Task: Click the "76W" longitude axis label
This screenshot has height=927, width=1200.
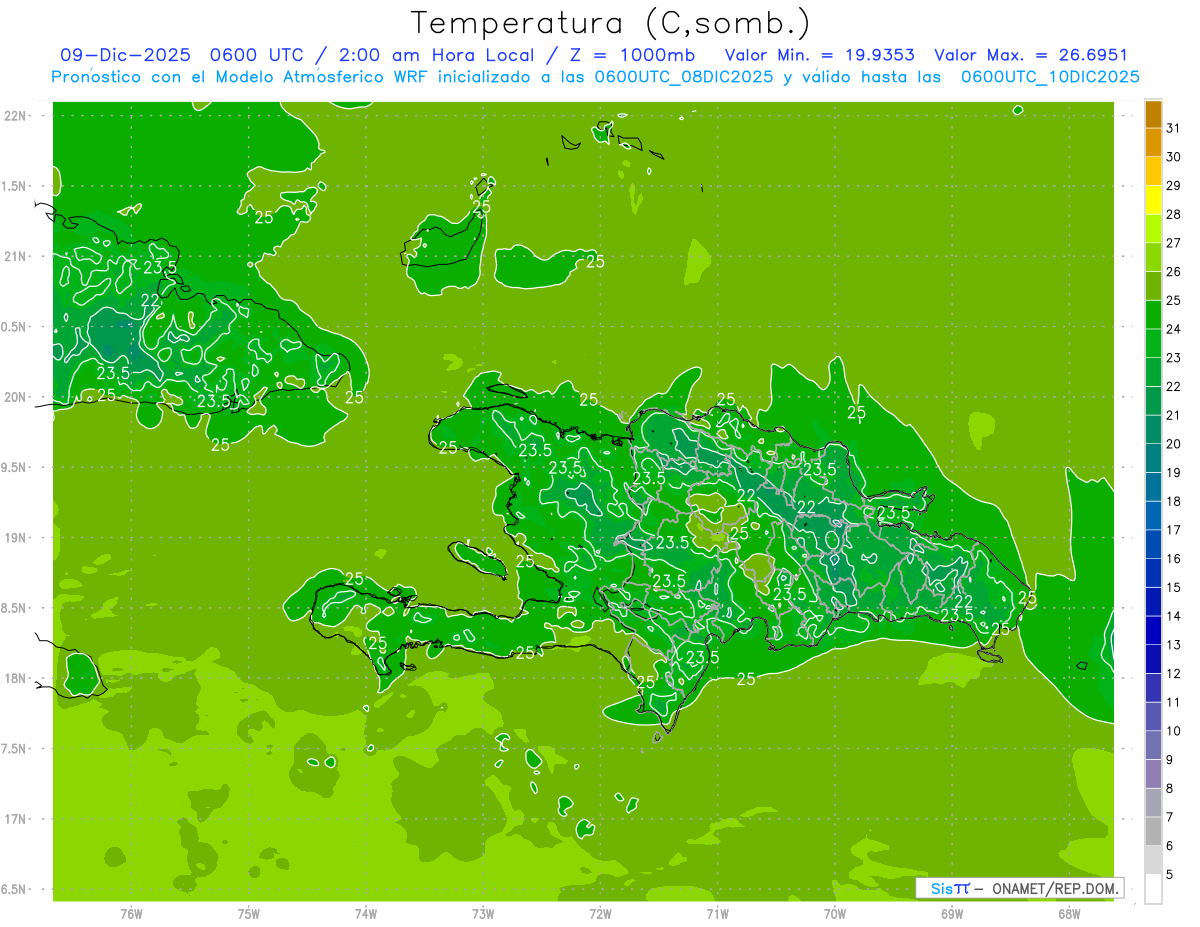Action: (131, 913)
